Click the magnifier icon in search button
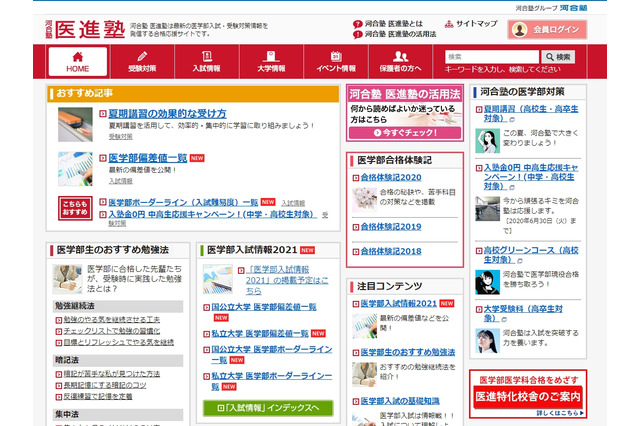The height and width of the screenshot is (426, 640). tap(550, 57)
